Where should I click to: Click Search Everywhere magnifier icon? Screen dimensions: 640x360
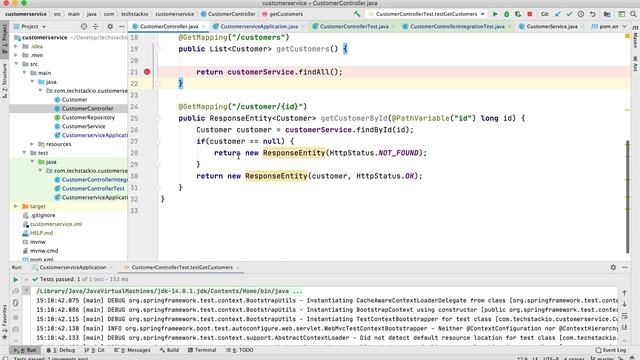pos(633,14)
